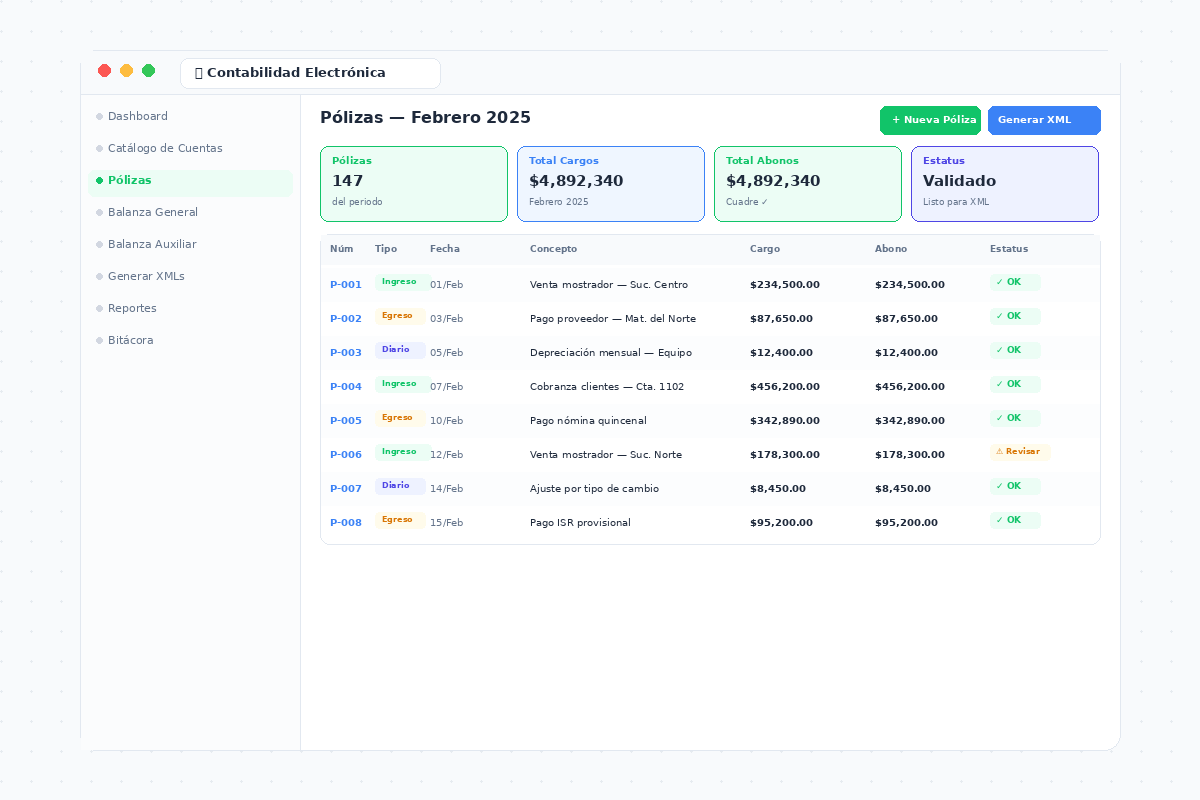Click the OK status on row P-001
The width and height of the screenshot is (1200, 800).
tap(1014, 282)
